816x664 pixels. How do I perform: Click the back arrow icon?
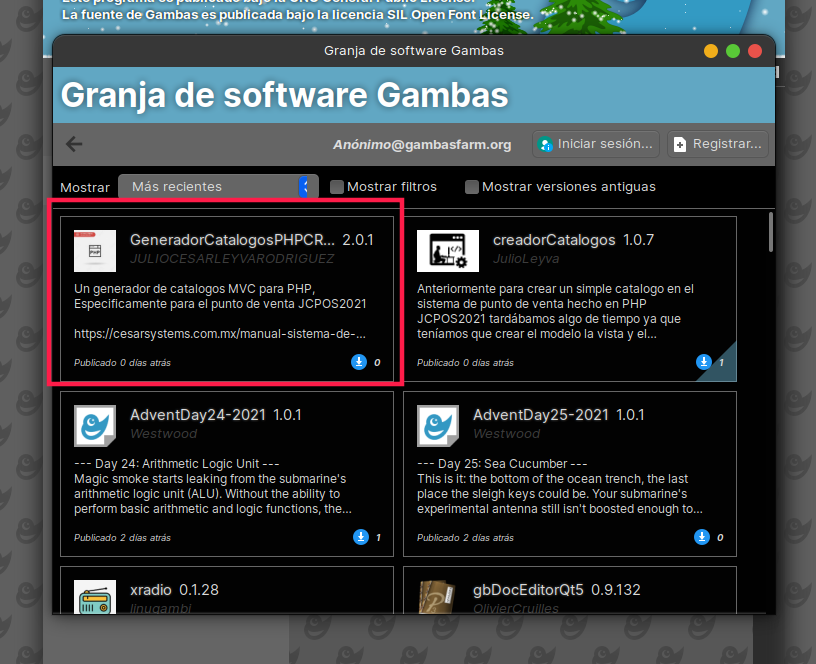tap(74, 144)
